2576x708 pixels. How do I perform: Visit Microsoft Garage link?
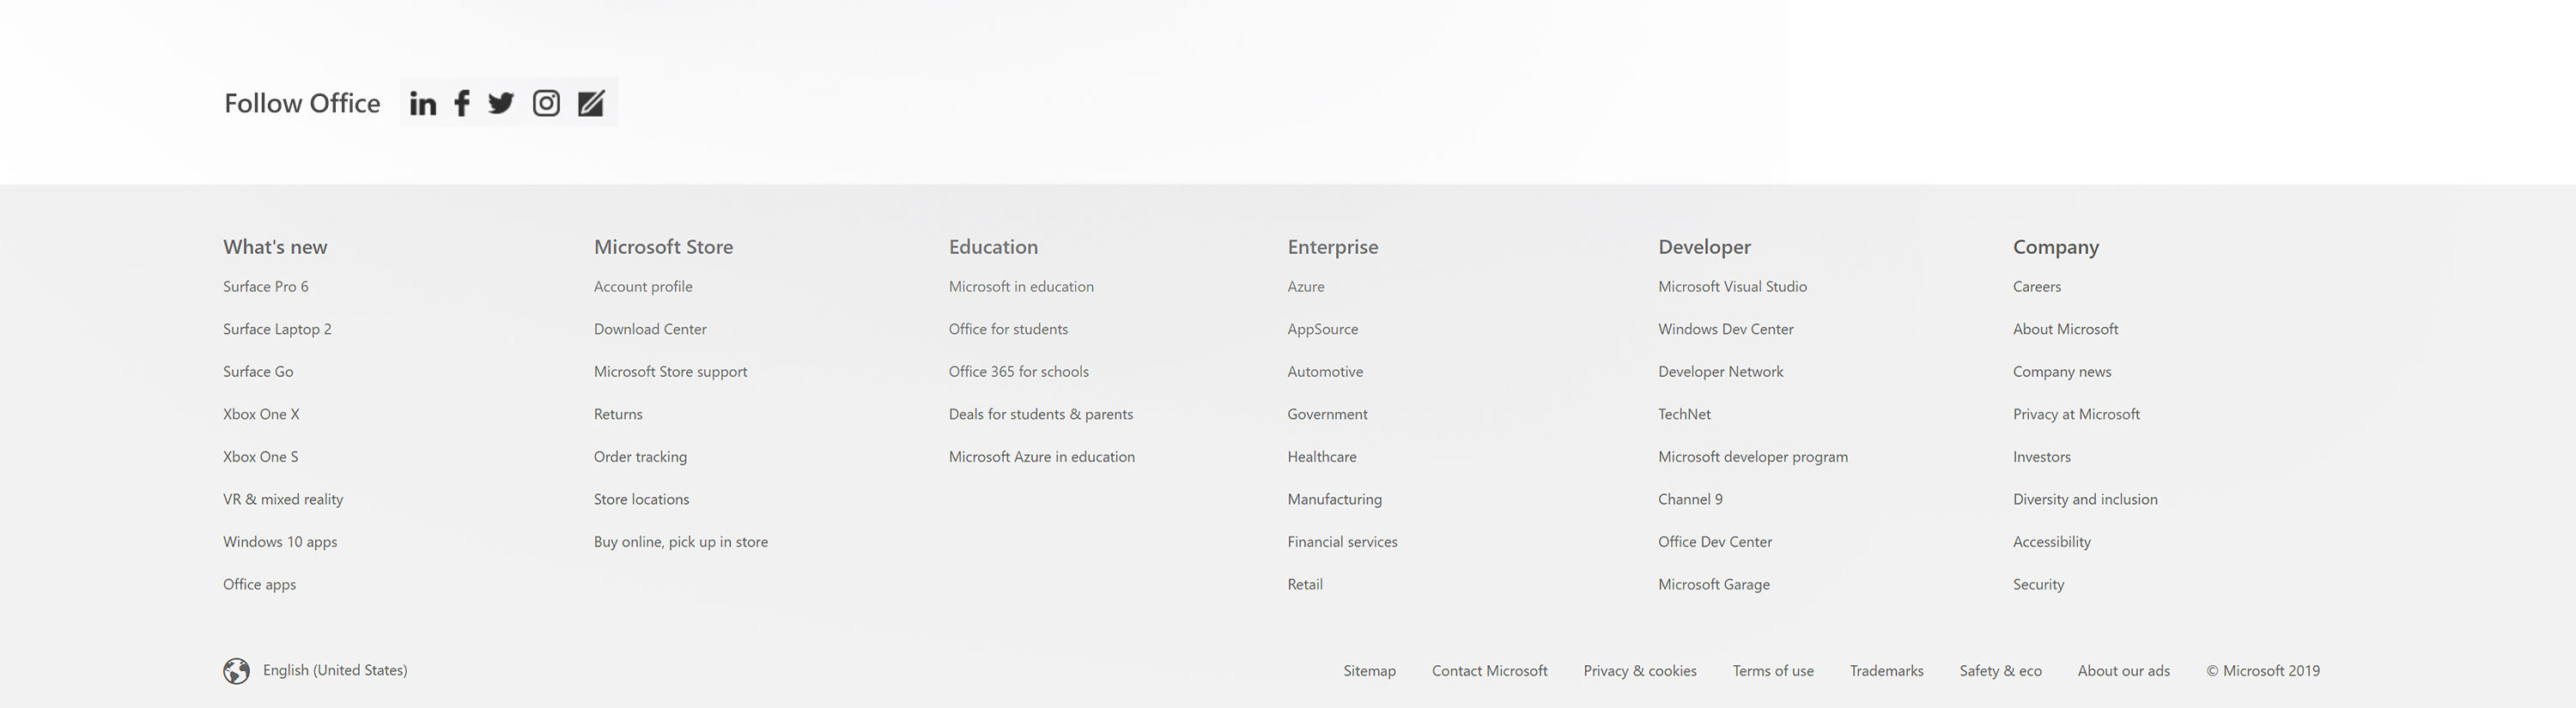[x=1714, y=584]
